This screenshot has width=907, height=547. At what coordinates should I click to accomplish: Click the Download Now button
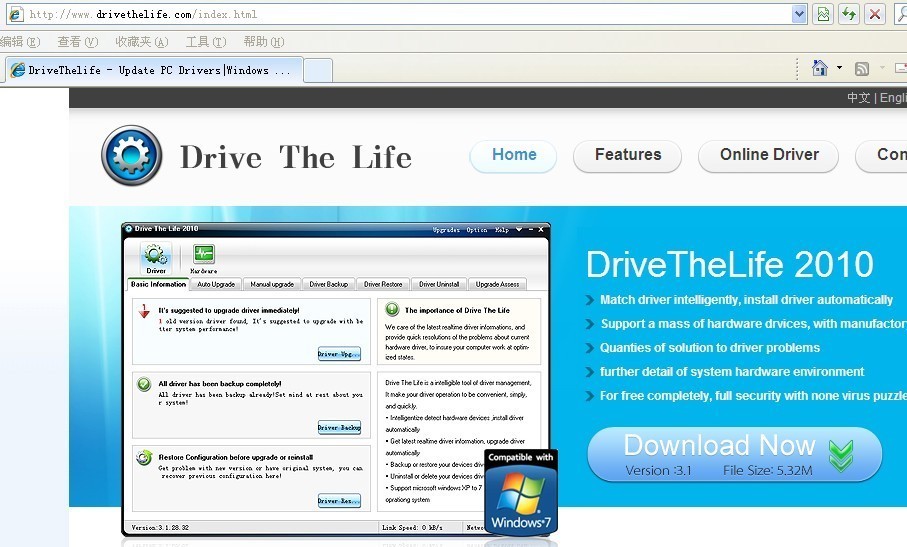[735, 454]
